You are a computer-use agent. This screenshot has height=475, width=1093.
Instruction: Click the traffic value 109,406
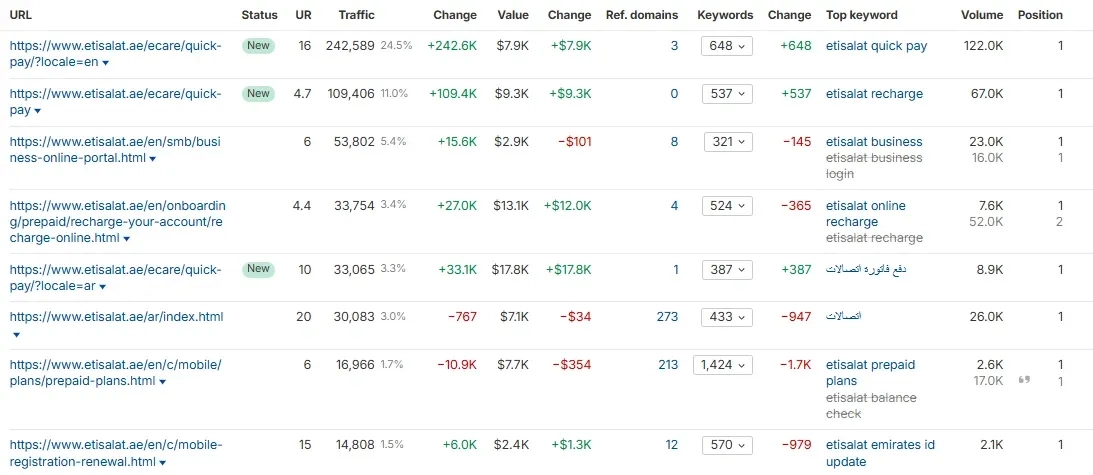pyautogui.click(x=351, y=94)
